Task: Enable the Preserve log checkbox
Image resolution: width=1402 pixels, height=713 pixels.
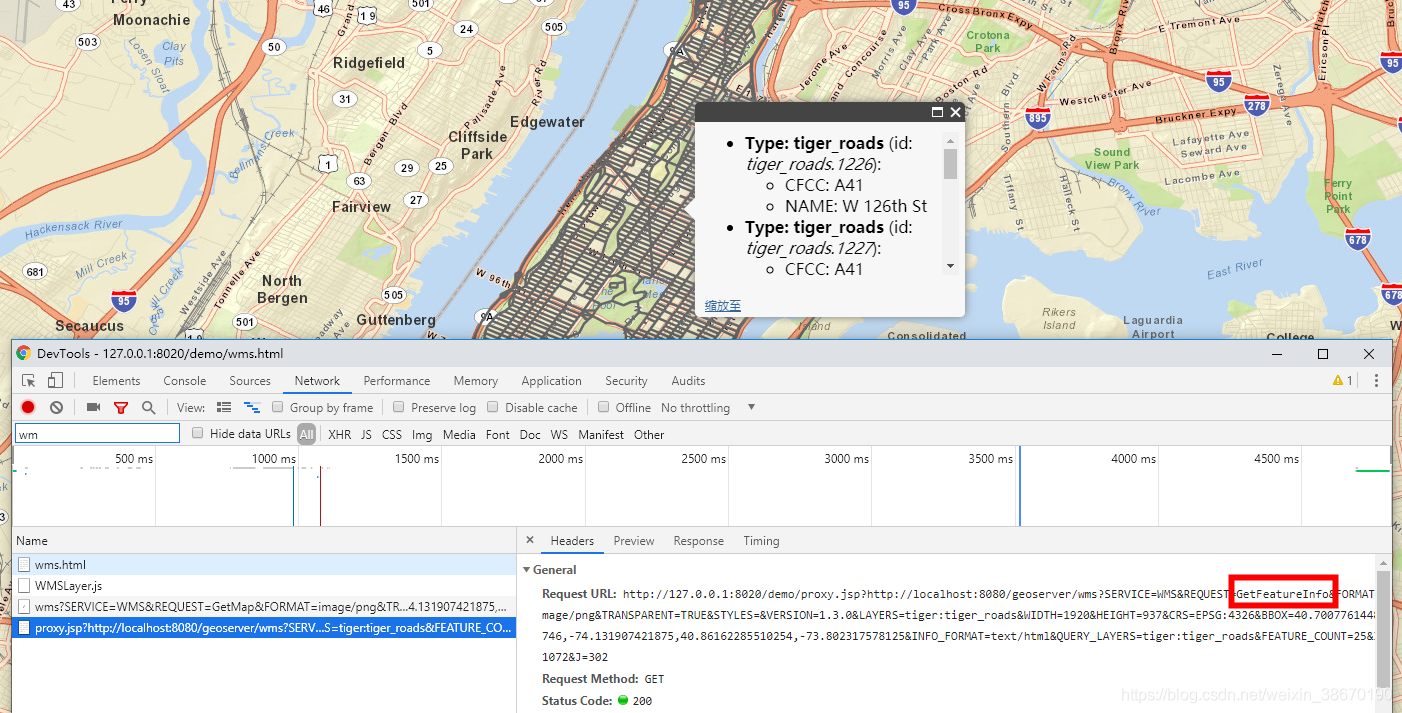Action: pyautogui.click(x=399, y=408)
